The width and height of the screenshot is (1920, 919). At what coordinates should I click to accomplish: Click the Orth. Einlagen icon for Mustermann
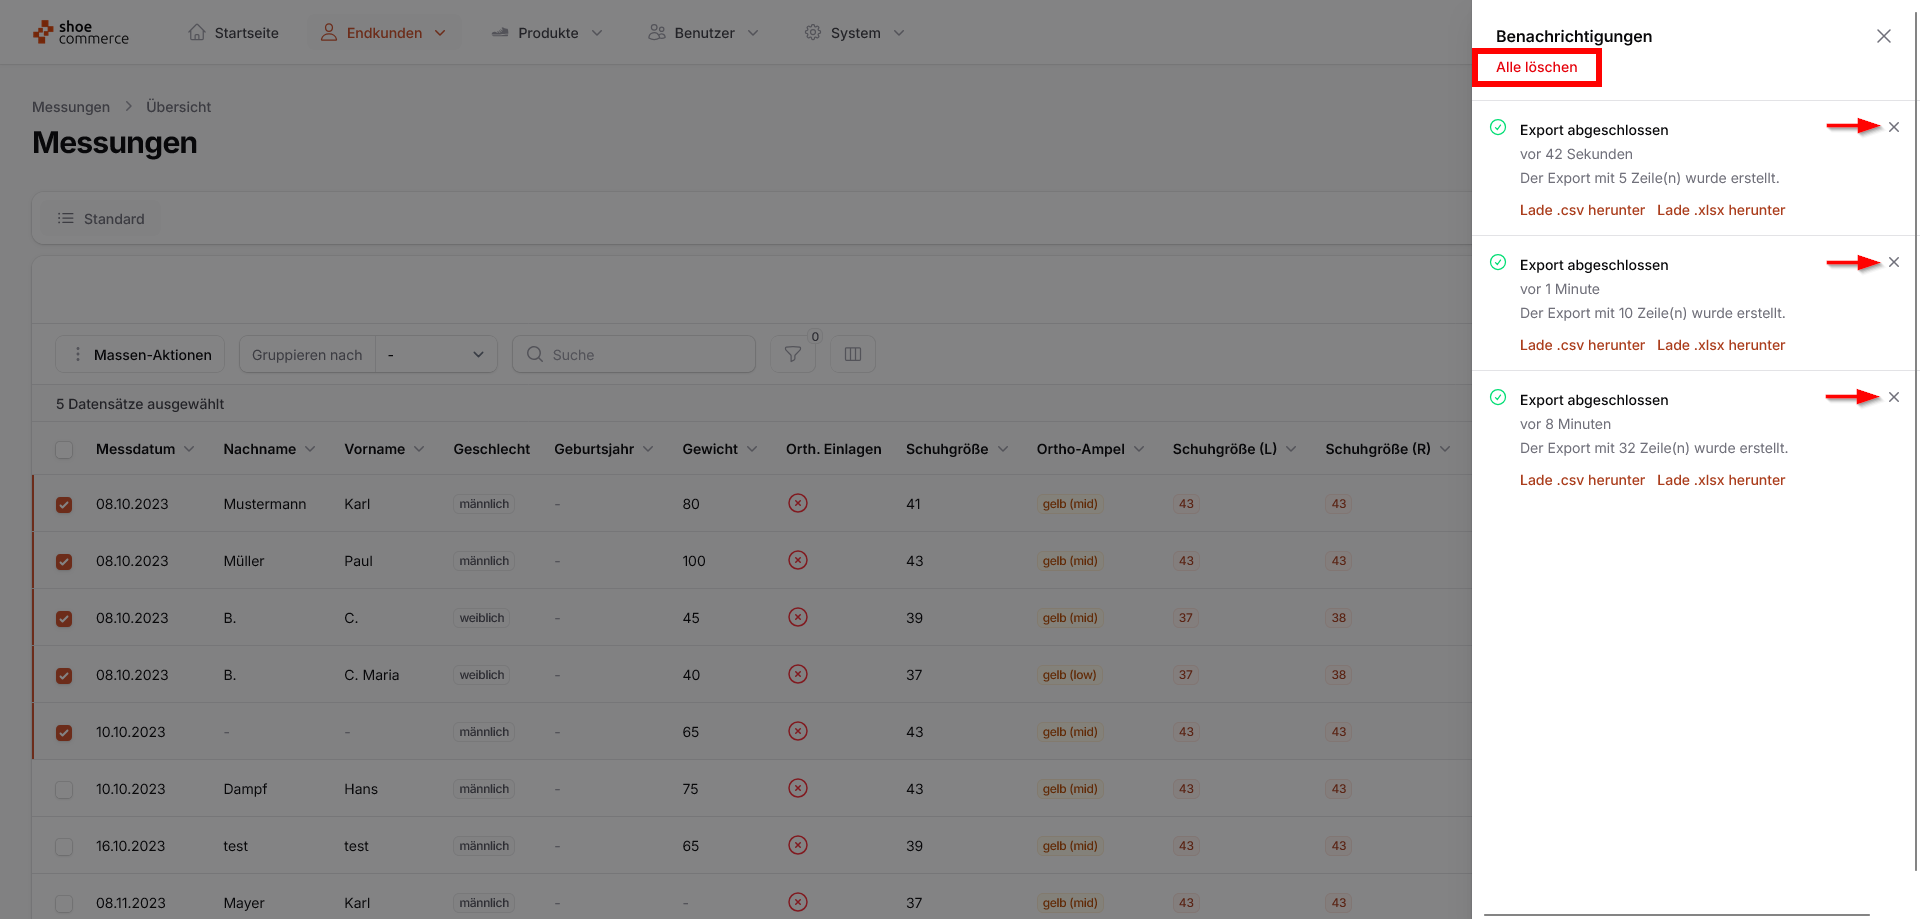pyautogui.click(x=797, y=503)
